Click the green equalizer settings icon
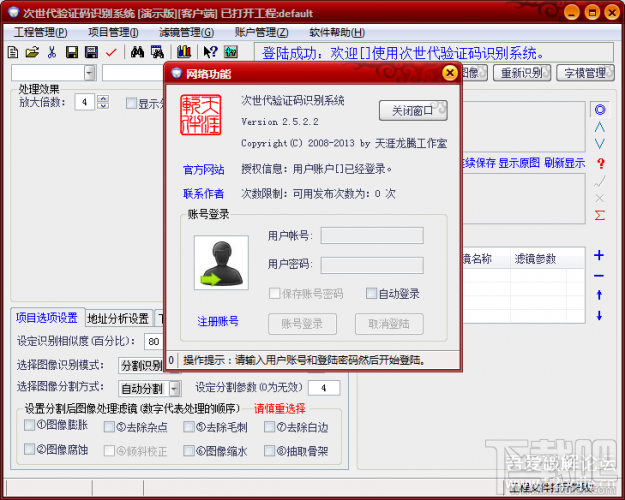 tap(231, 52)
